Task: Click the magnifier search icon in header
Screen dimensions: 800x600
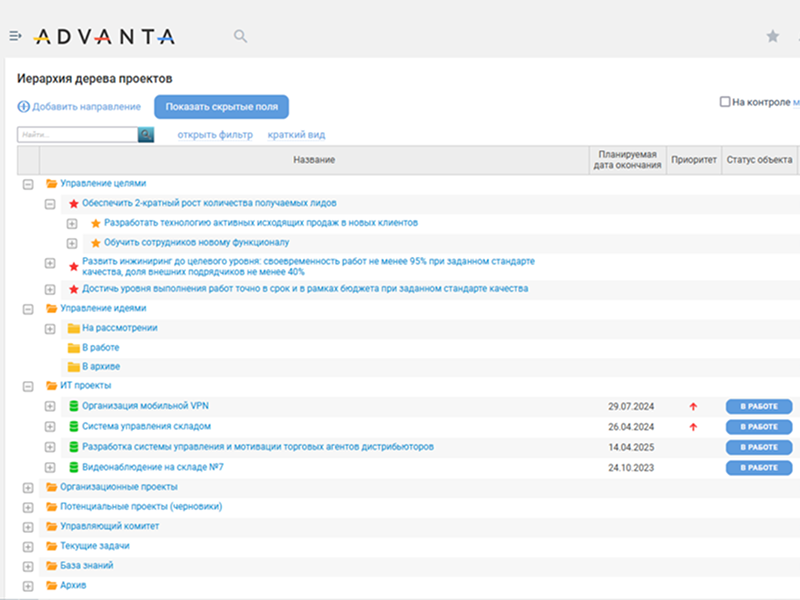Action: [240, 36]
